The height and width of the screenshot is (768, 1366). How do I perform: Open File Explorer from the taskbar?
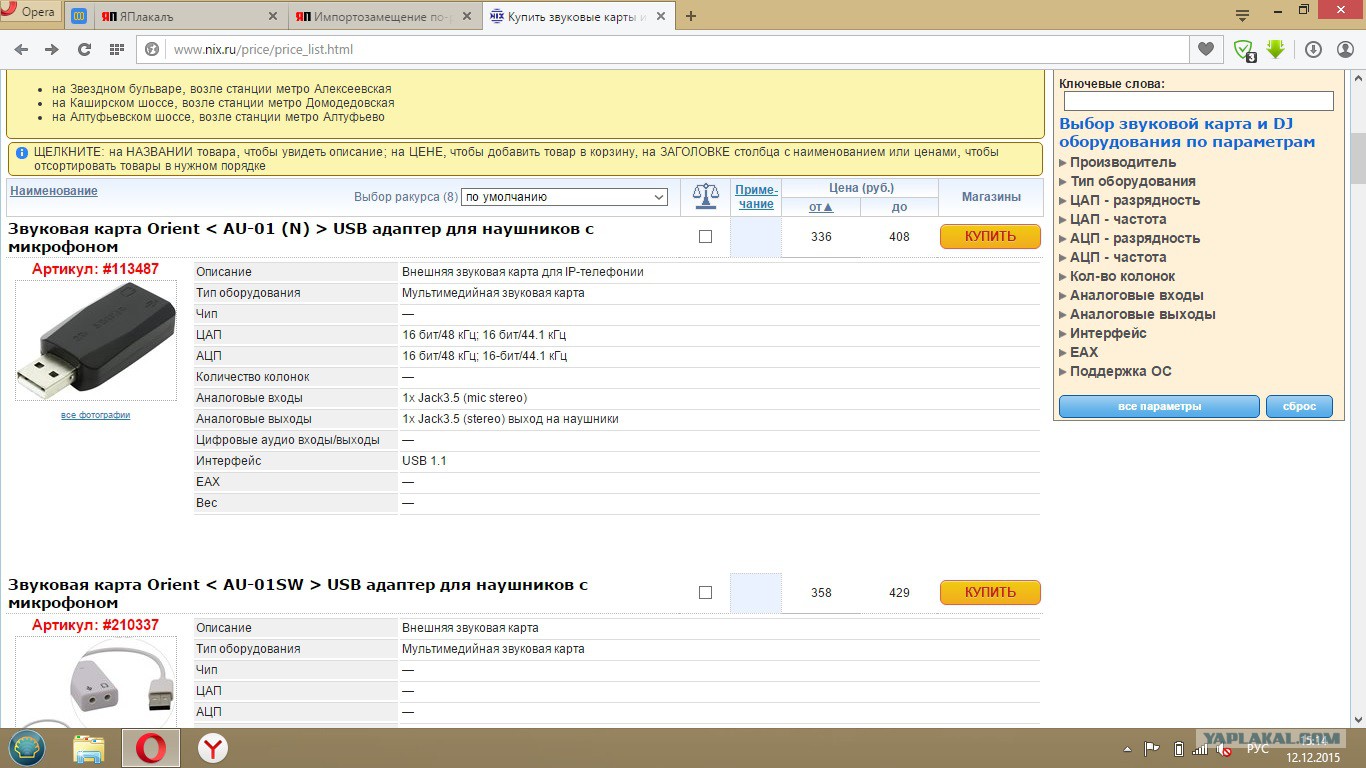(88, 748)
